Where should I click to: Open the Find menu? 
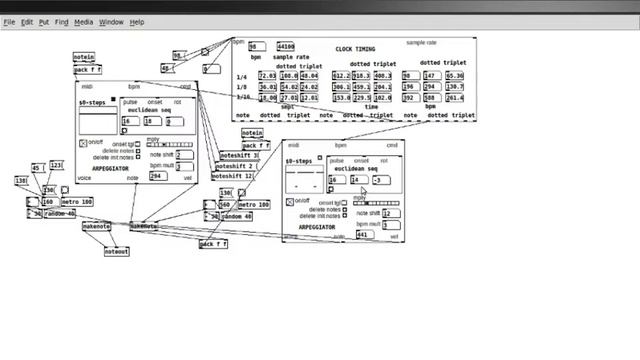coord(62,22)
